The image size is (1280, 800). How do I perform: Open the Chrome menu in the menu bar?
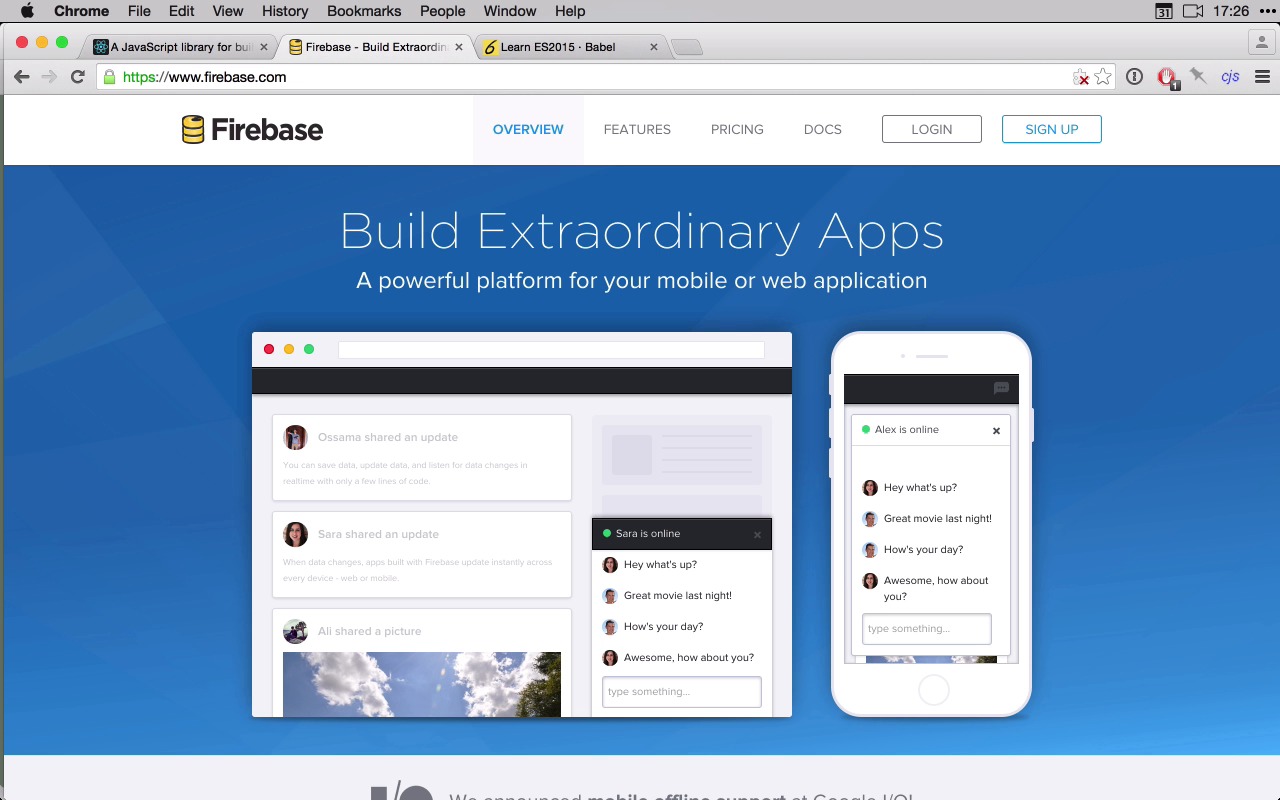coord(81,11)
